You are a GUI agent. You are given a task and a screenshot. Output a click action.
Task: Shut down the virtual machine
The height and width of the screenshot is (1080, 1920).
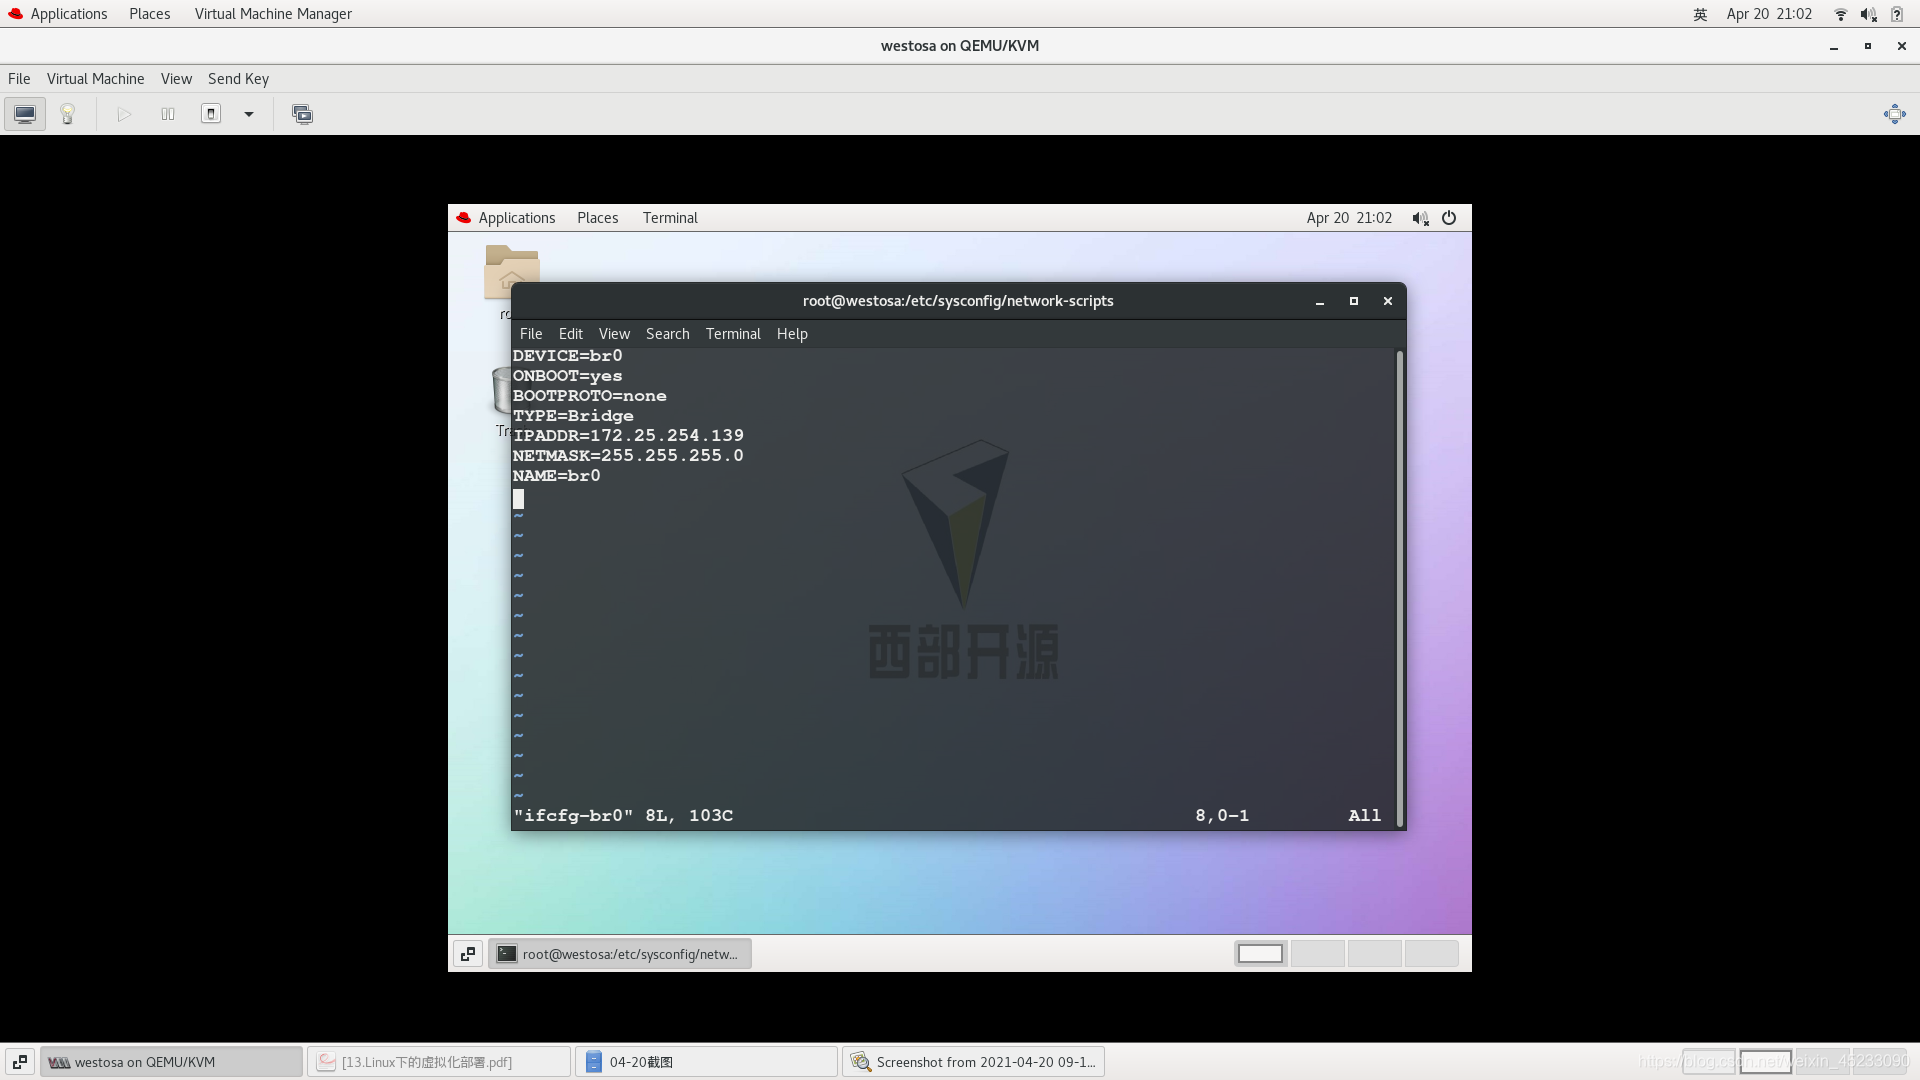211,114
